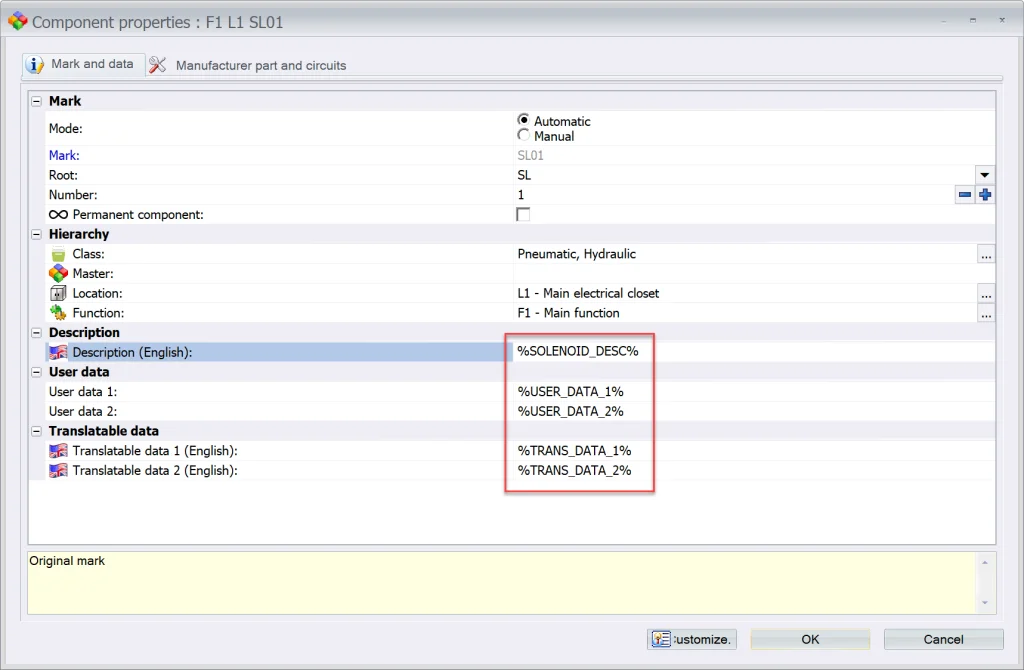This screenshot has width=1024, height=670.
Task: Open the Class browse dialog via ellipsis
Action: pos(986,254)
